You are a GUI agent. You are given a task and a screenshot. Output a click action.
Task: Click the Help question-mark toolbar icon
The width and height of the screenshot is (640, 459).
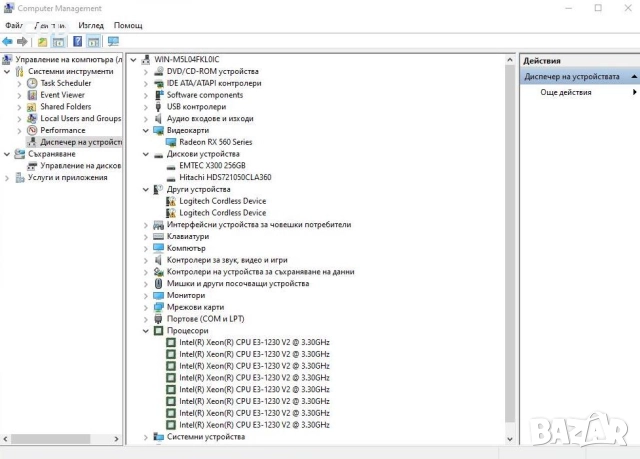click(76, 41)
